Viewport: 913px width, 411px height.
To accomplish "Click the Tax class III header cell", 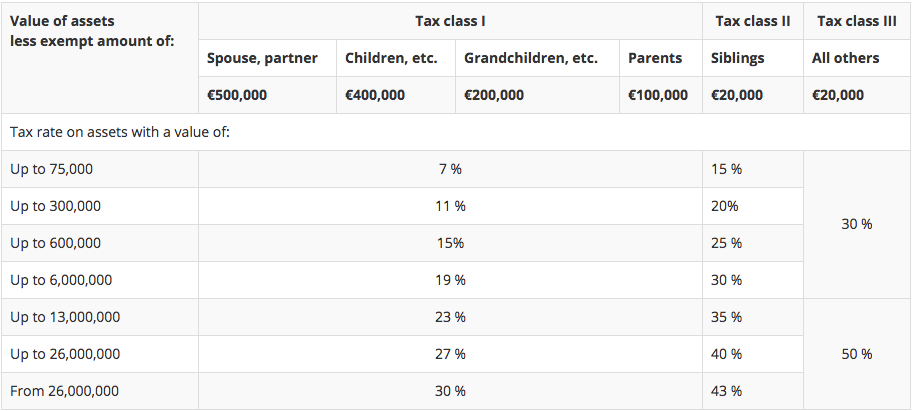I will [857, 21].
